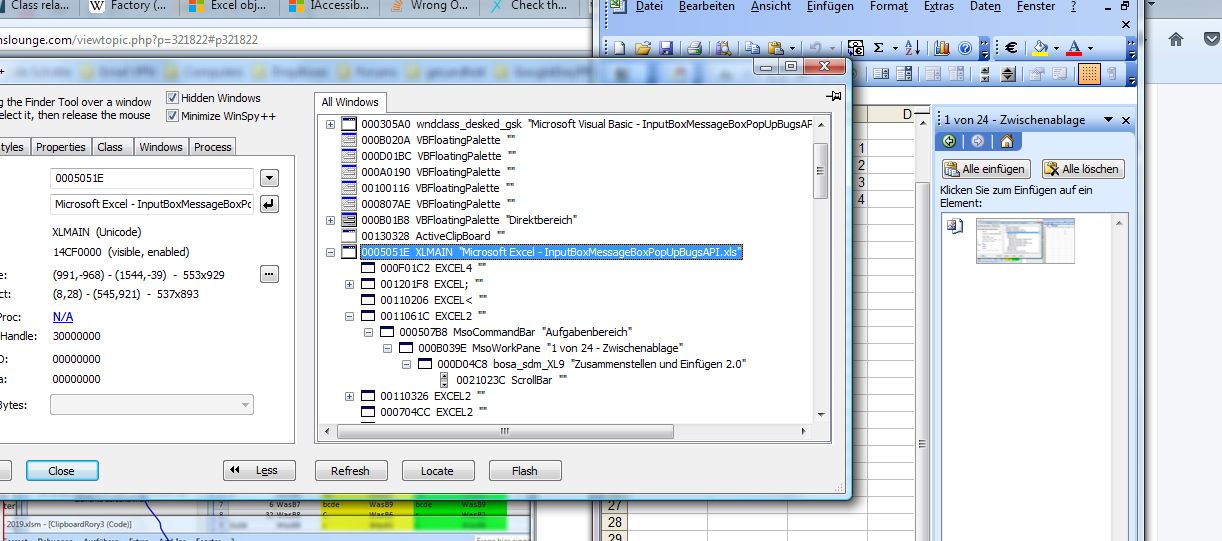Apply red font color with the A icon
The image size is (1222, 541).
point(1074,48)
